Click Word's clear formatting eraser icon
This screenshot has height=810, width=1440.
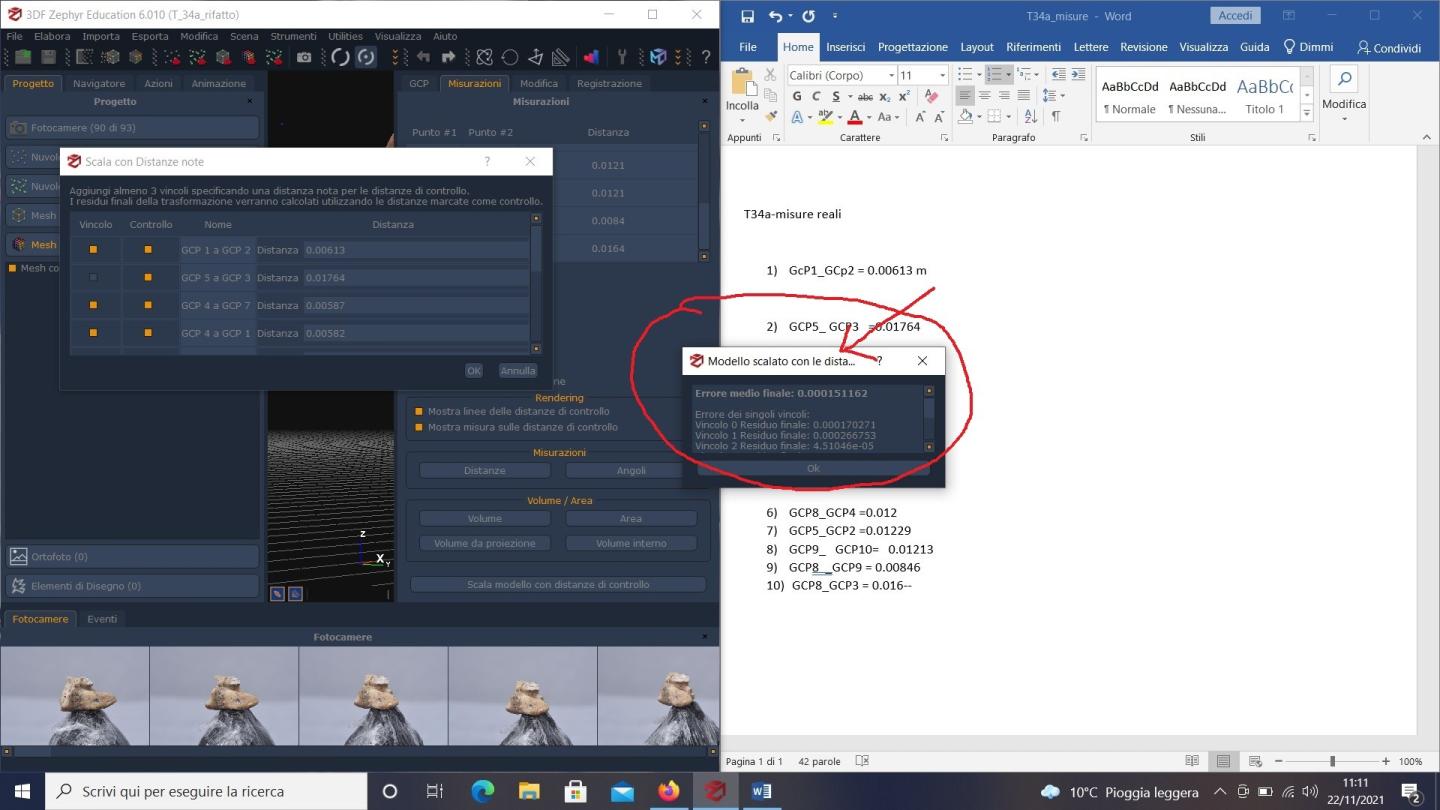click(932, 96)
